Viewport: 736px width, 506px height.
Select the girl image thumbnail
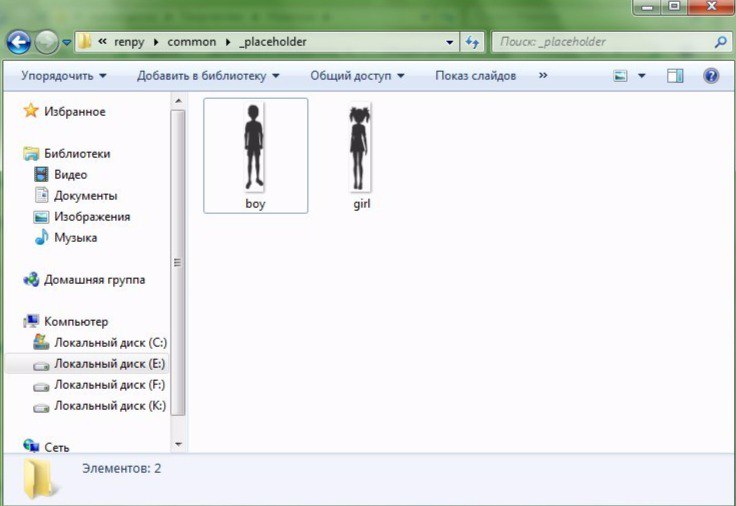(360, 147)
